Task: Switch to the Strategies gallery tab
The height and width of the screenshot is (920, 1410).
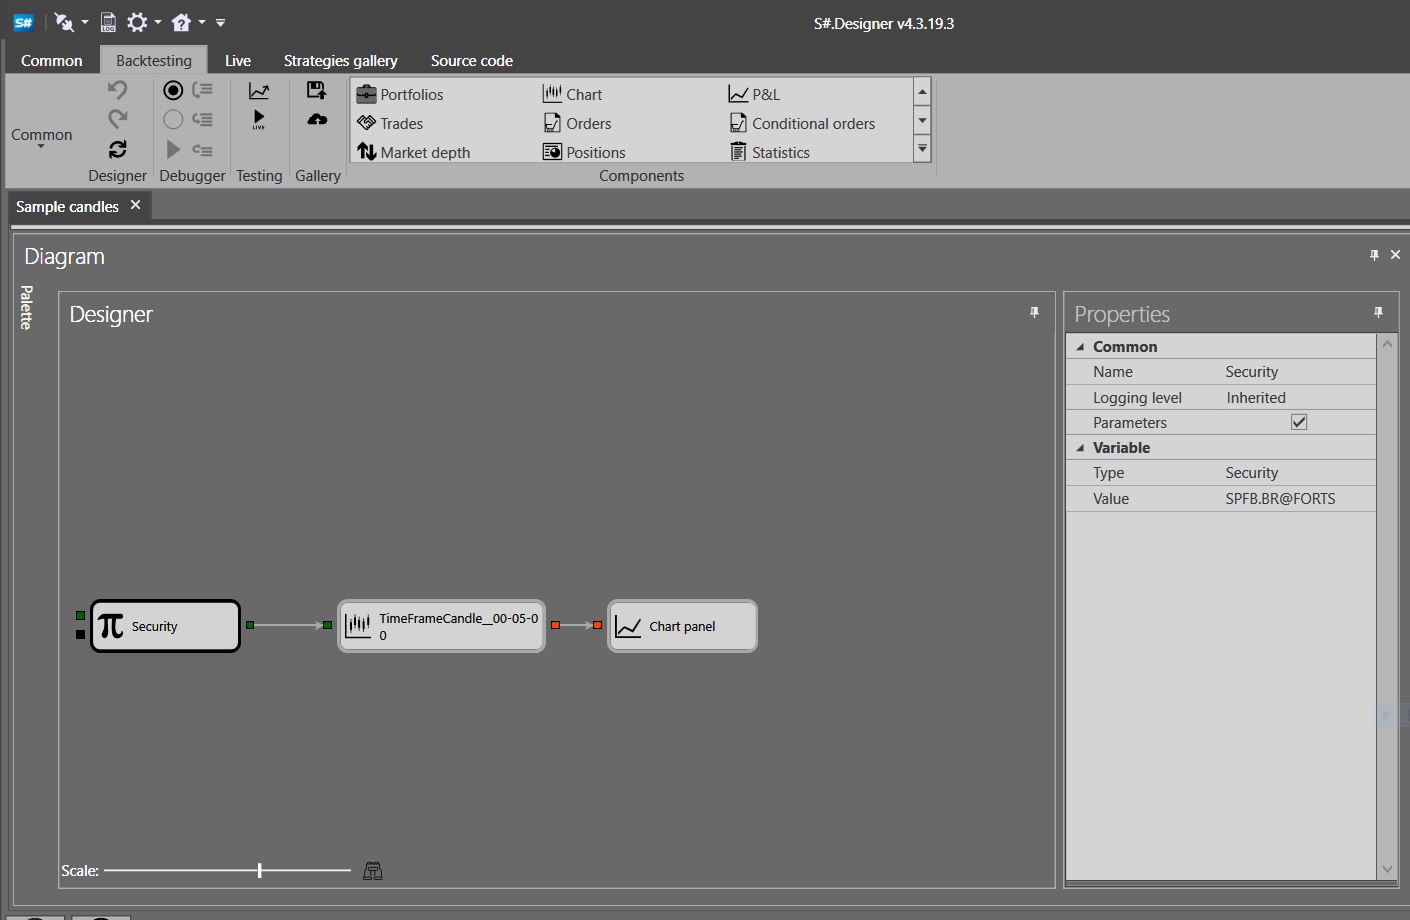Action: [x=340, y=61]
